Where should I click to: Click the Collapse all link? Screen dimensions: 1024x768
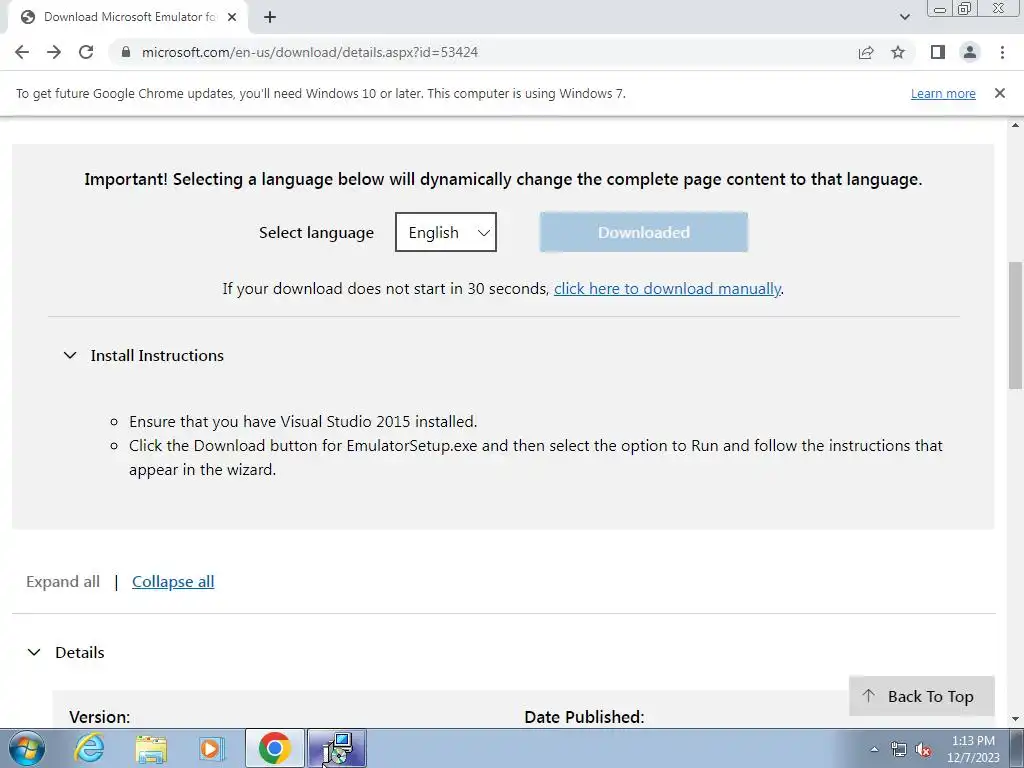pyautogui.click(x=173, y=582)
